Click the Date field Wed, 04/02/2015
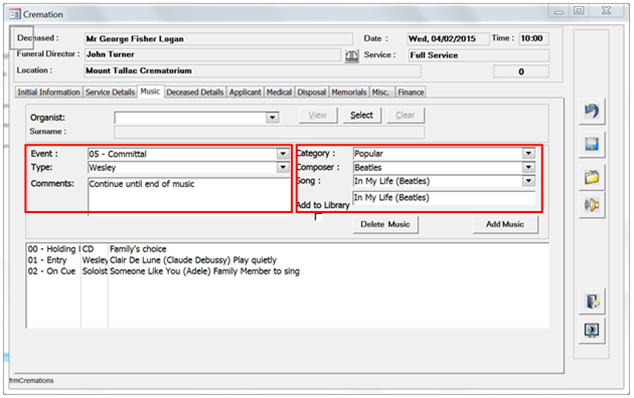Viewport: 634px width, 398px height. (448, 39)
